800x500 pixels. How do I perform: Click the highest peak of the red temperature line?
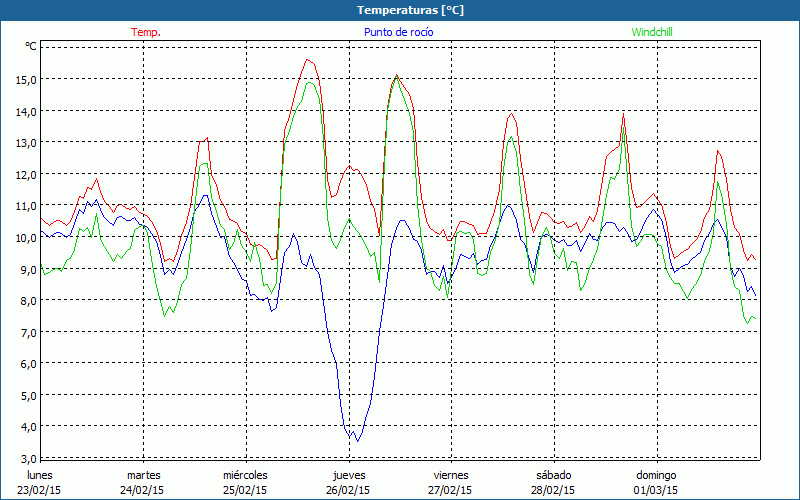[x=309, y=60]
